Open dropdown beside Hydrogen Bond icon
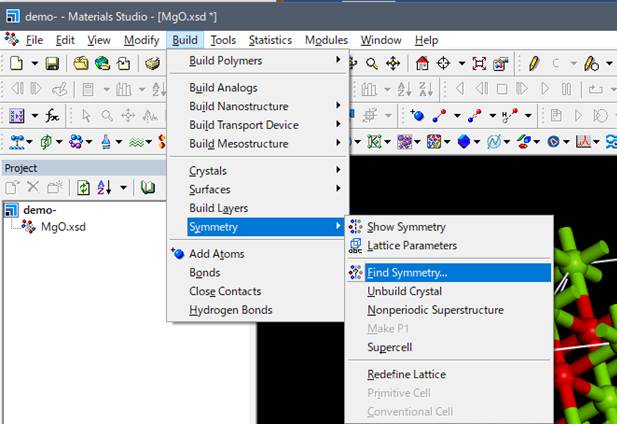This screenshot has height=424, width=617. click(x=528, y=116)
